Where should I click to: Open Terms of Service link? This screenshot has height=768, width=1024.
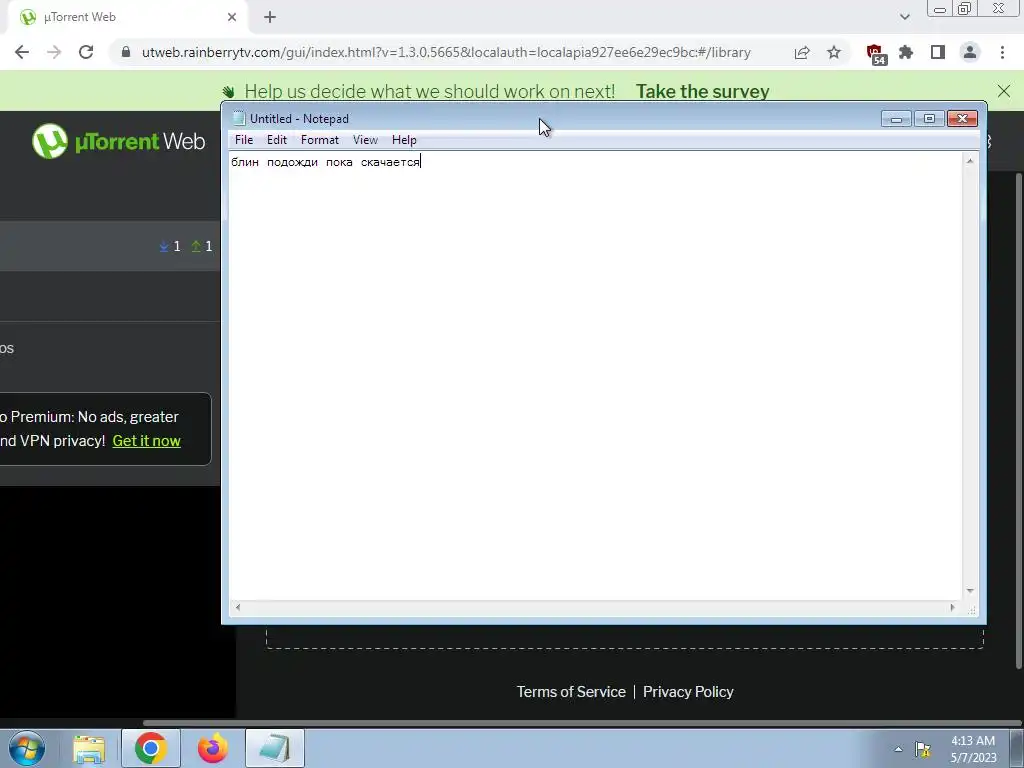click(571, 692)
